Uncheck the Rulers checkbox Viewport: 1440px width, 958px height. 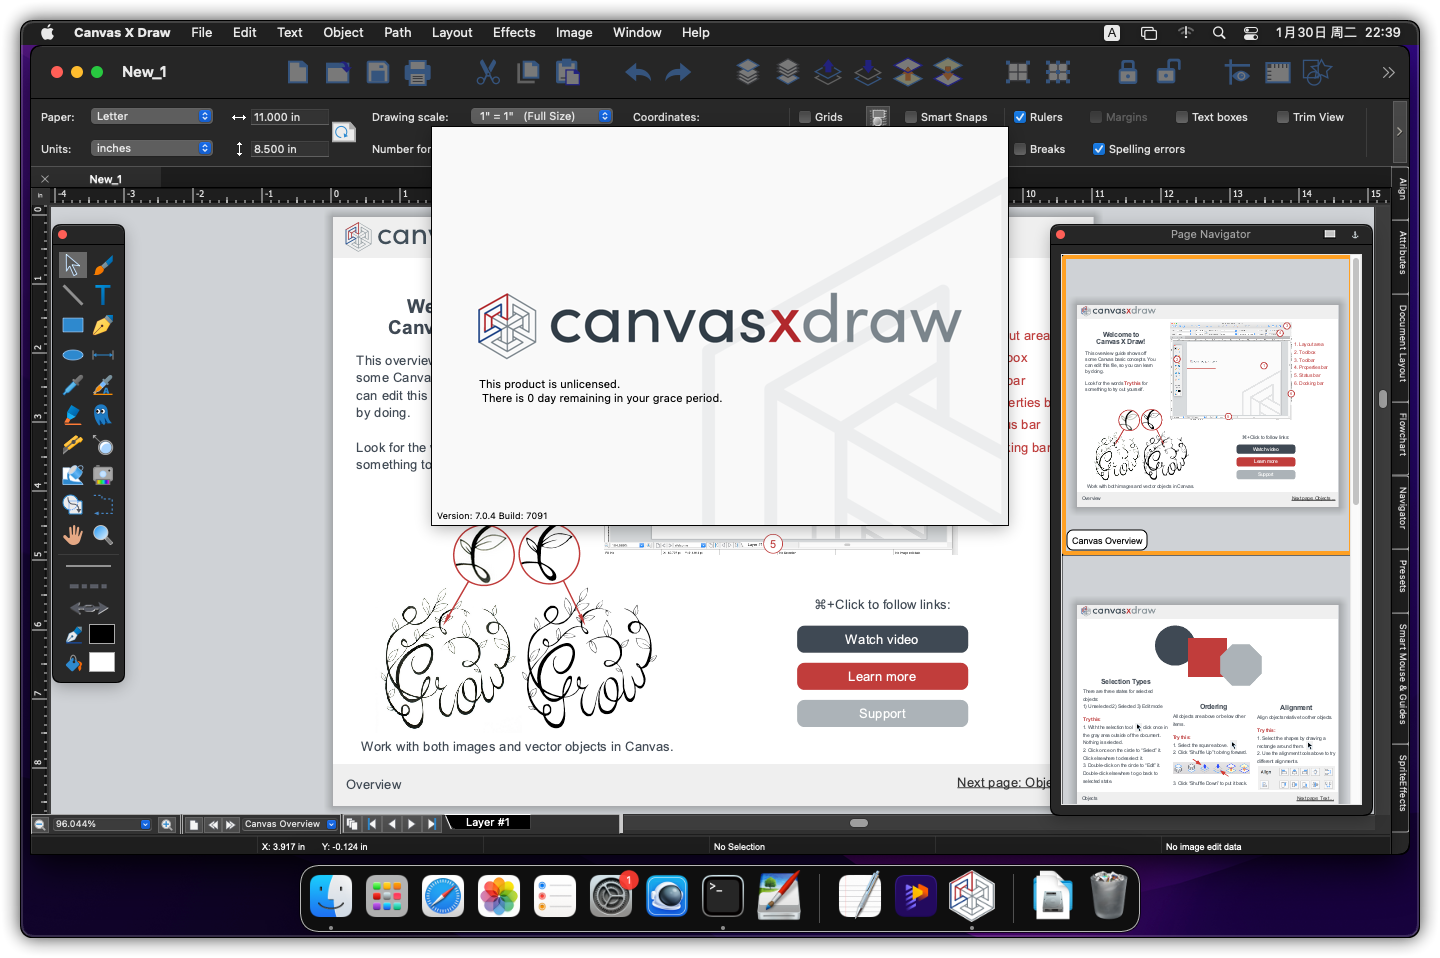1020,117
